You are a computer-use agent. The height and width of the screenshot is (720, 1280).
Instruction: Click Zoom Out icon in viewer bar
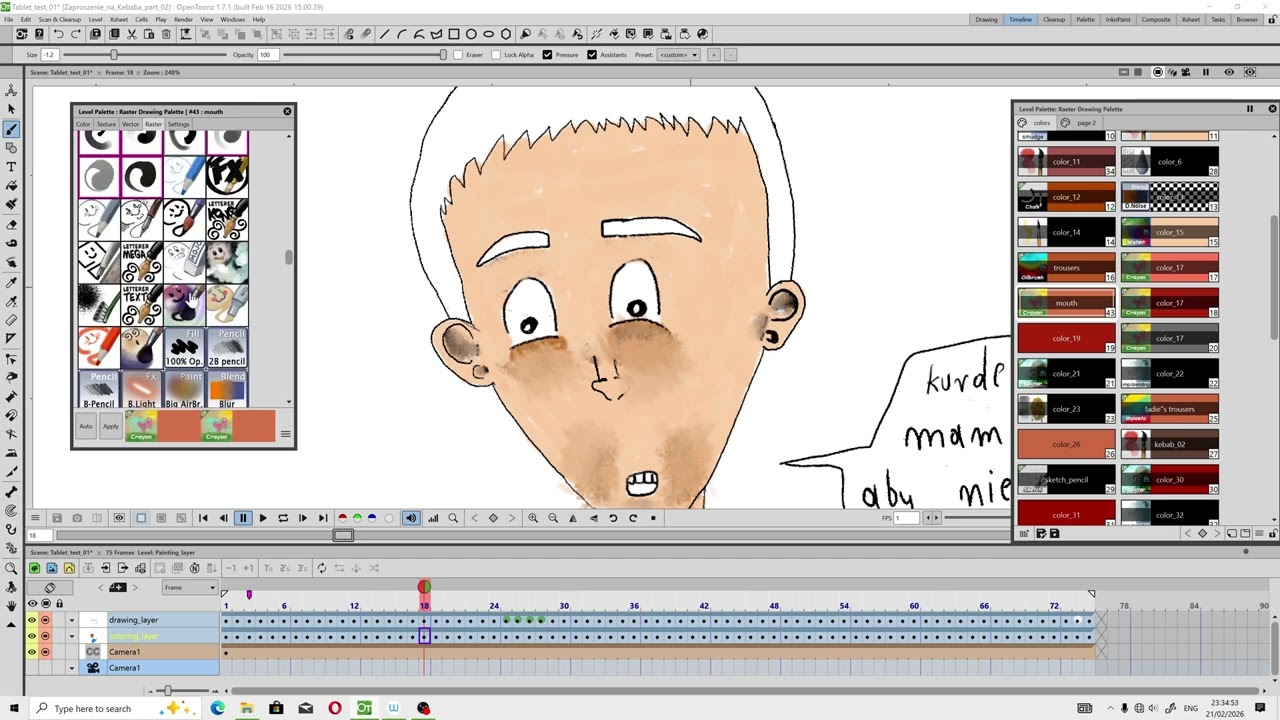(553, 518)
